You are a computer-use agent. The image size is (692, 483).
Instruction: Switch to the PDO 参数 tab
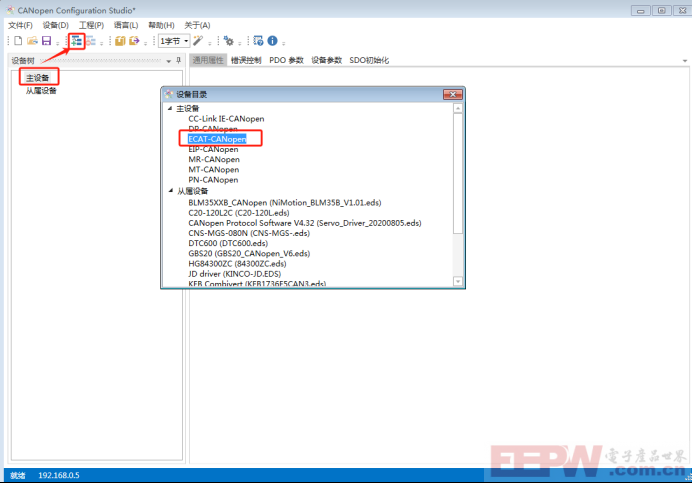286,60
